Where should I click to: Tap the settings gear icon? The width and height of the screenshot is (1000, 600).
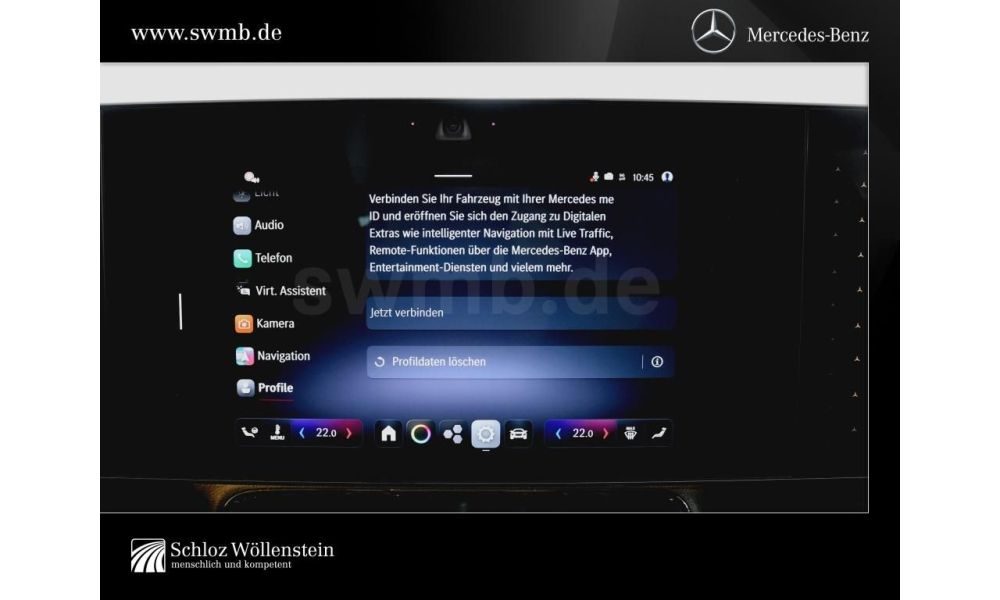[485, 434]
